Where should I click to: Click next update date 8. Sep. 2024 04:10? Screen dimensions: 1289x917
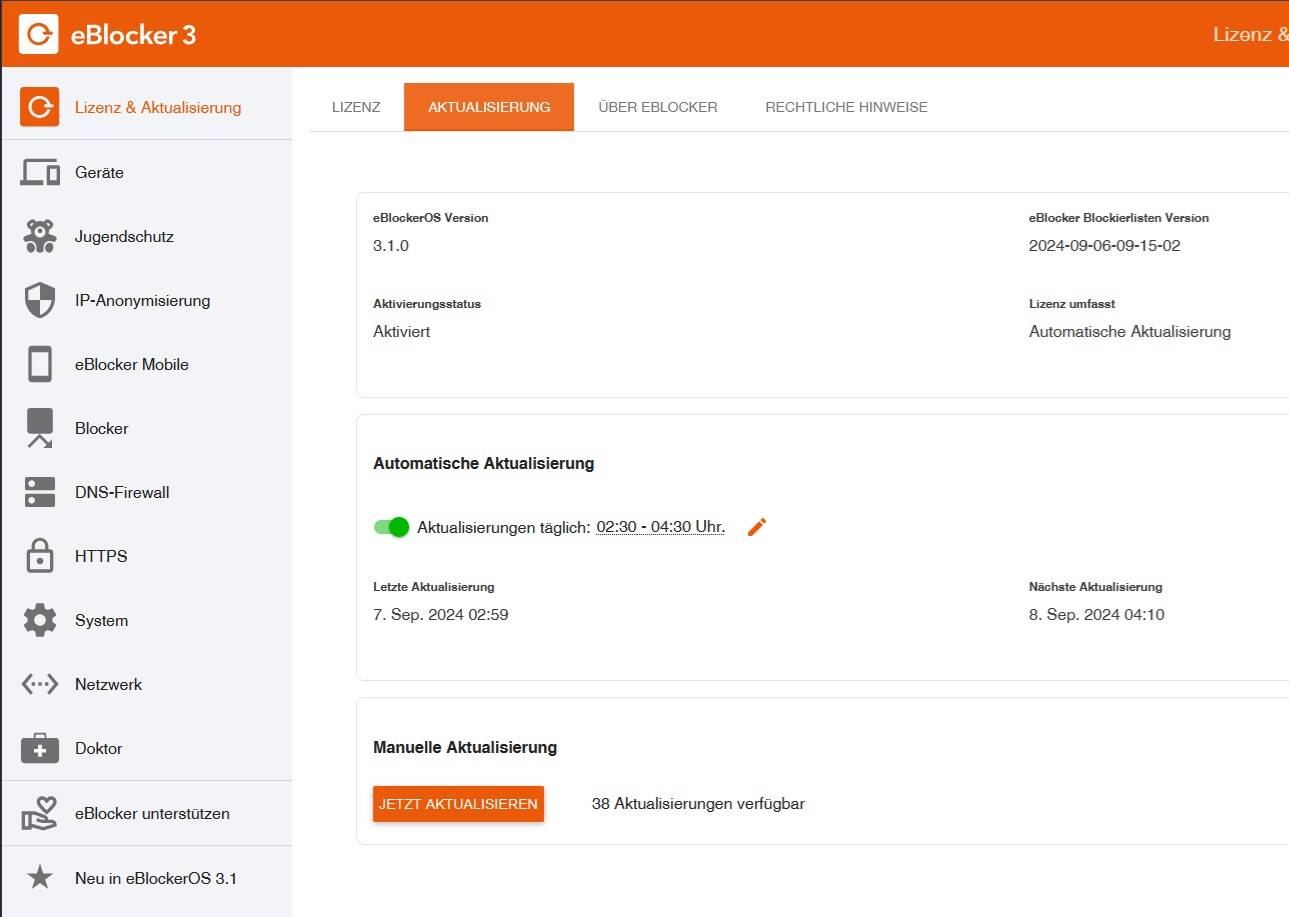pos(1096,615)
